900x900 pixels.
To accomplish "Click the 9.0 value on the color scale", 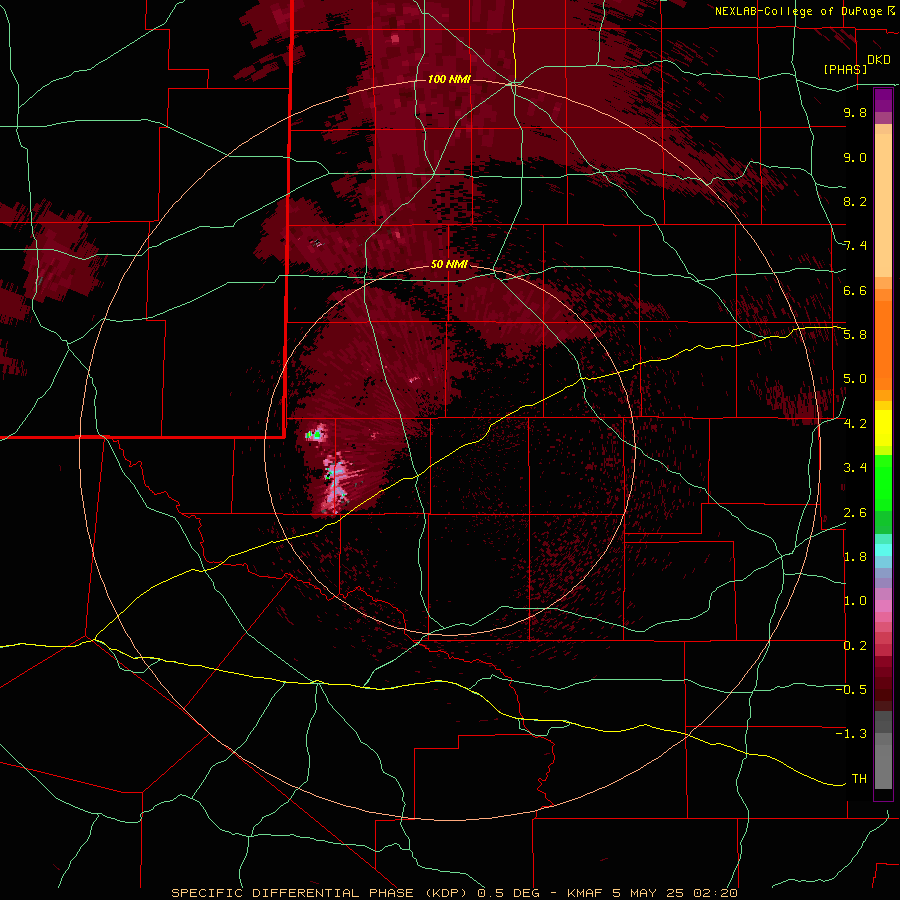I will [855, 157].
